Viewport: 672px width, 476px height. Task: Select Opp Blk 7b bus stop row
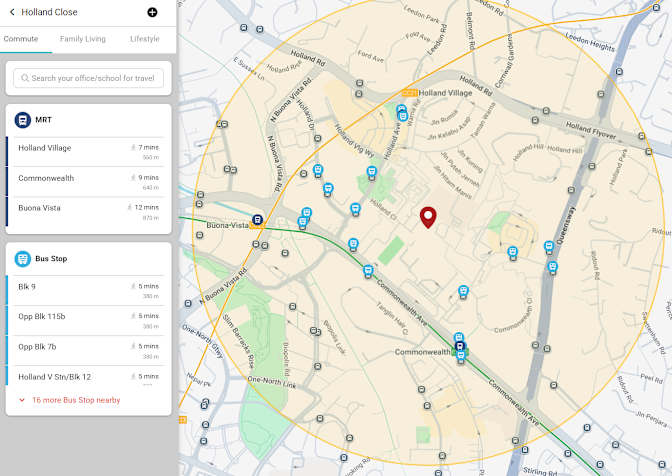(88, 350)
